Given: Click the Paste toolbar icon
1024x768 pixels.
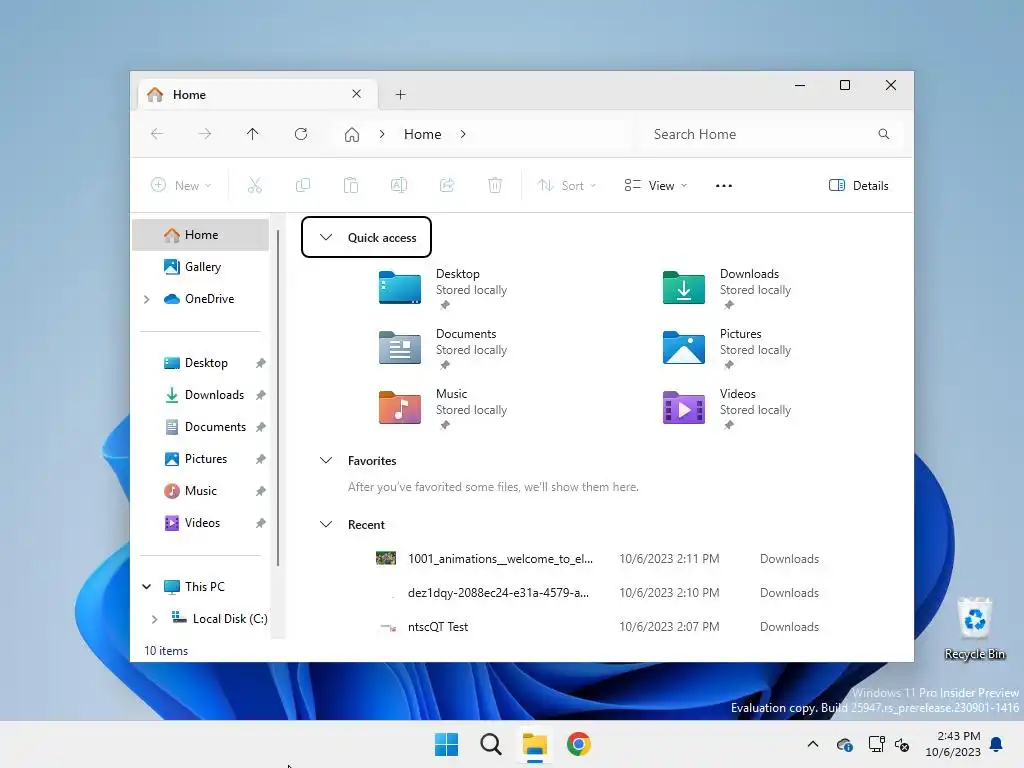Looking at the screenshot, I should [351, 185].
